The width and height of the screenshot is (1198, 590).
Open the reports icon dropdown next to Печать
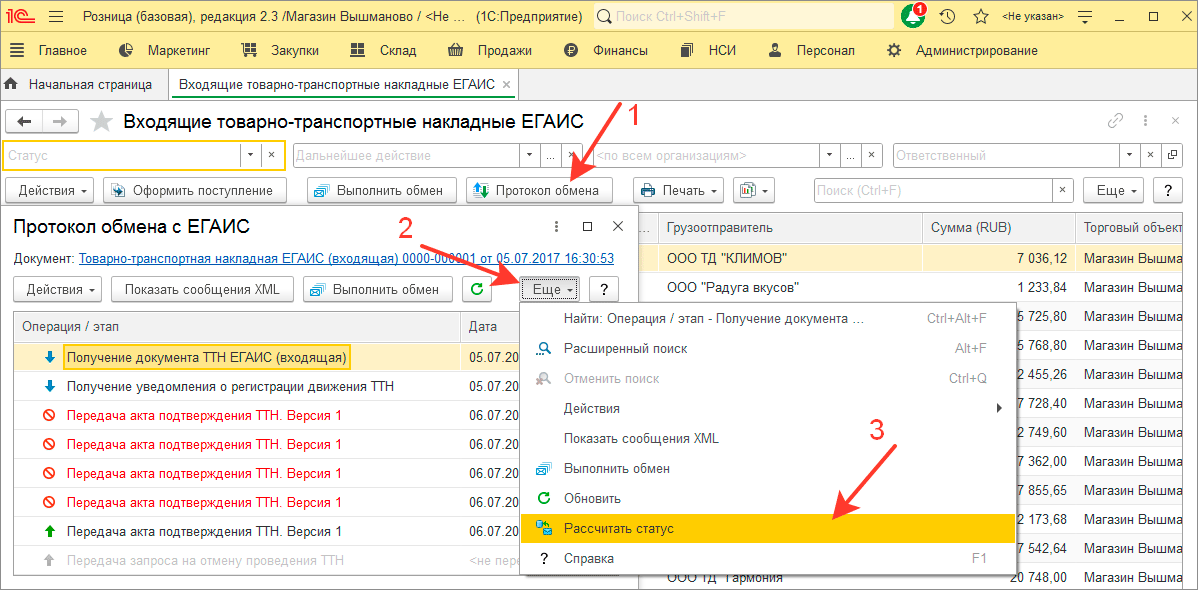coord(754,190)
